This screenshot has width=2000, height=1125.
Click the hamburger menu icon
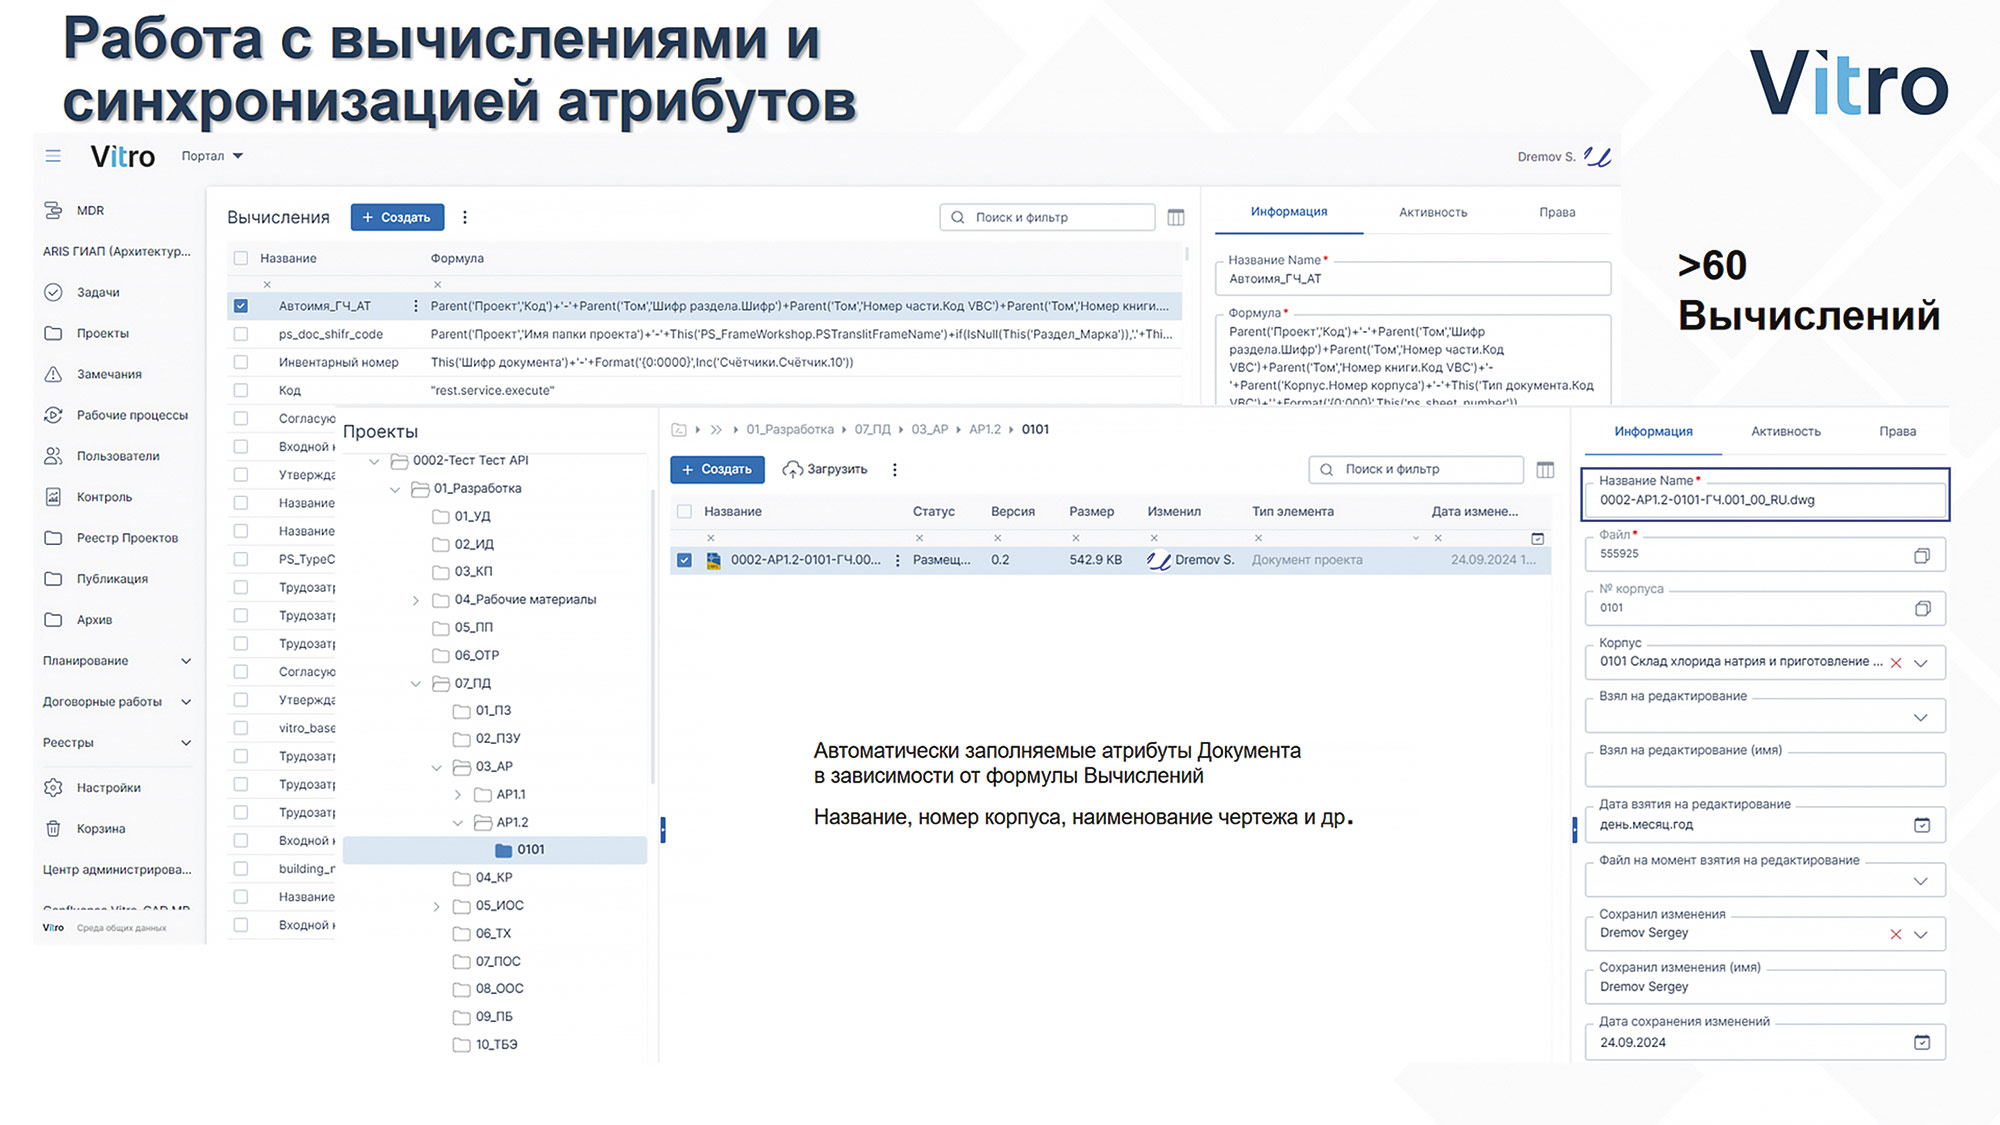coord(53,156)
